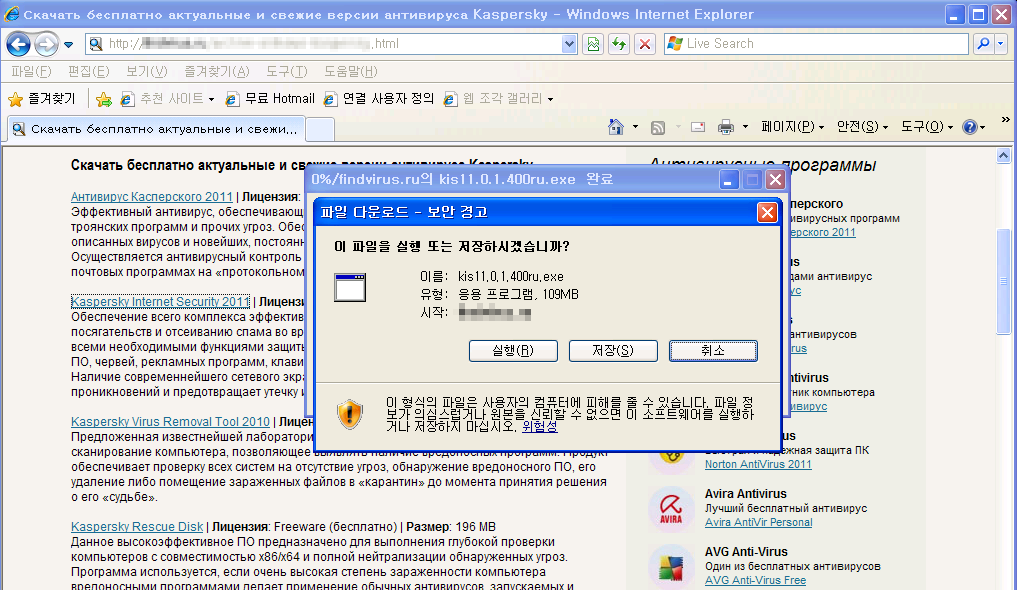Minimize the kis11.0.1.400ru.exe download window
This screenshot has width=1017, height=590.
click(727, 180)
